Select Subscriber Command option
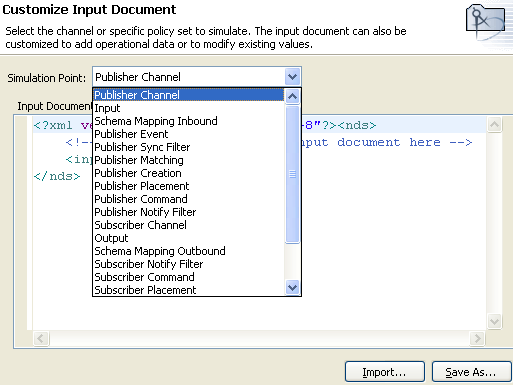Viewport: 513px width, 385px height. coord(189,277)
